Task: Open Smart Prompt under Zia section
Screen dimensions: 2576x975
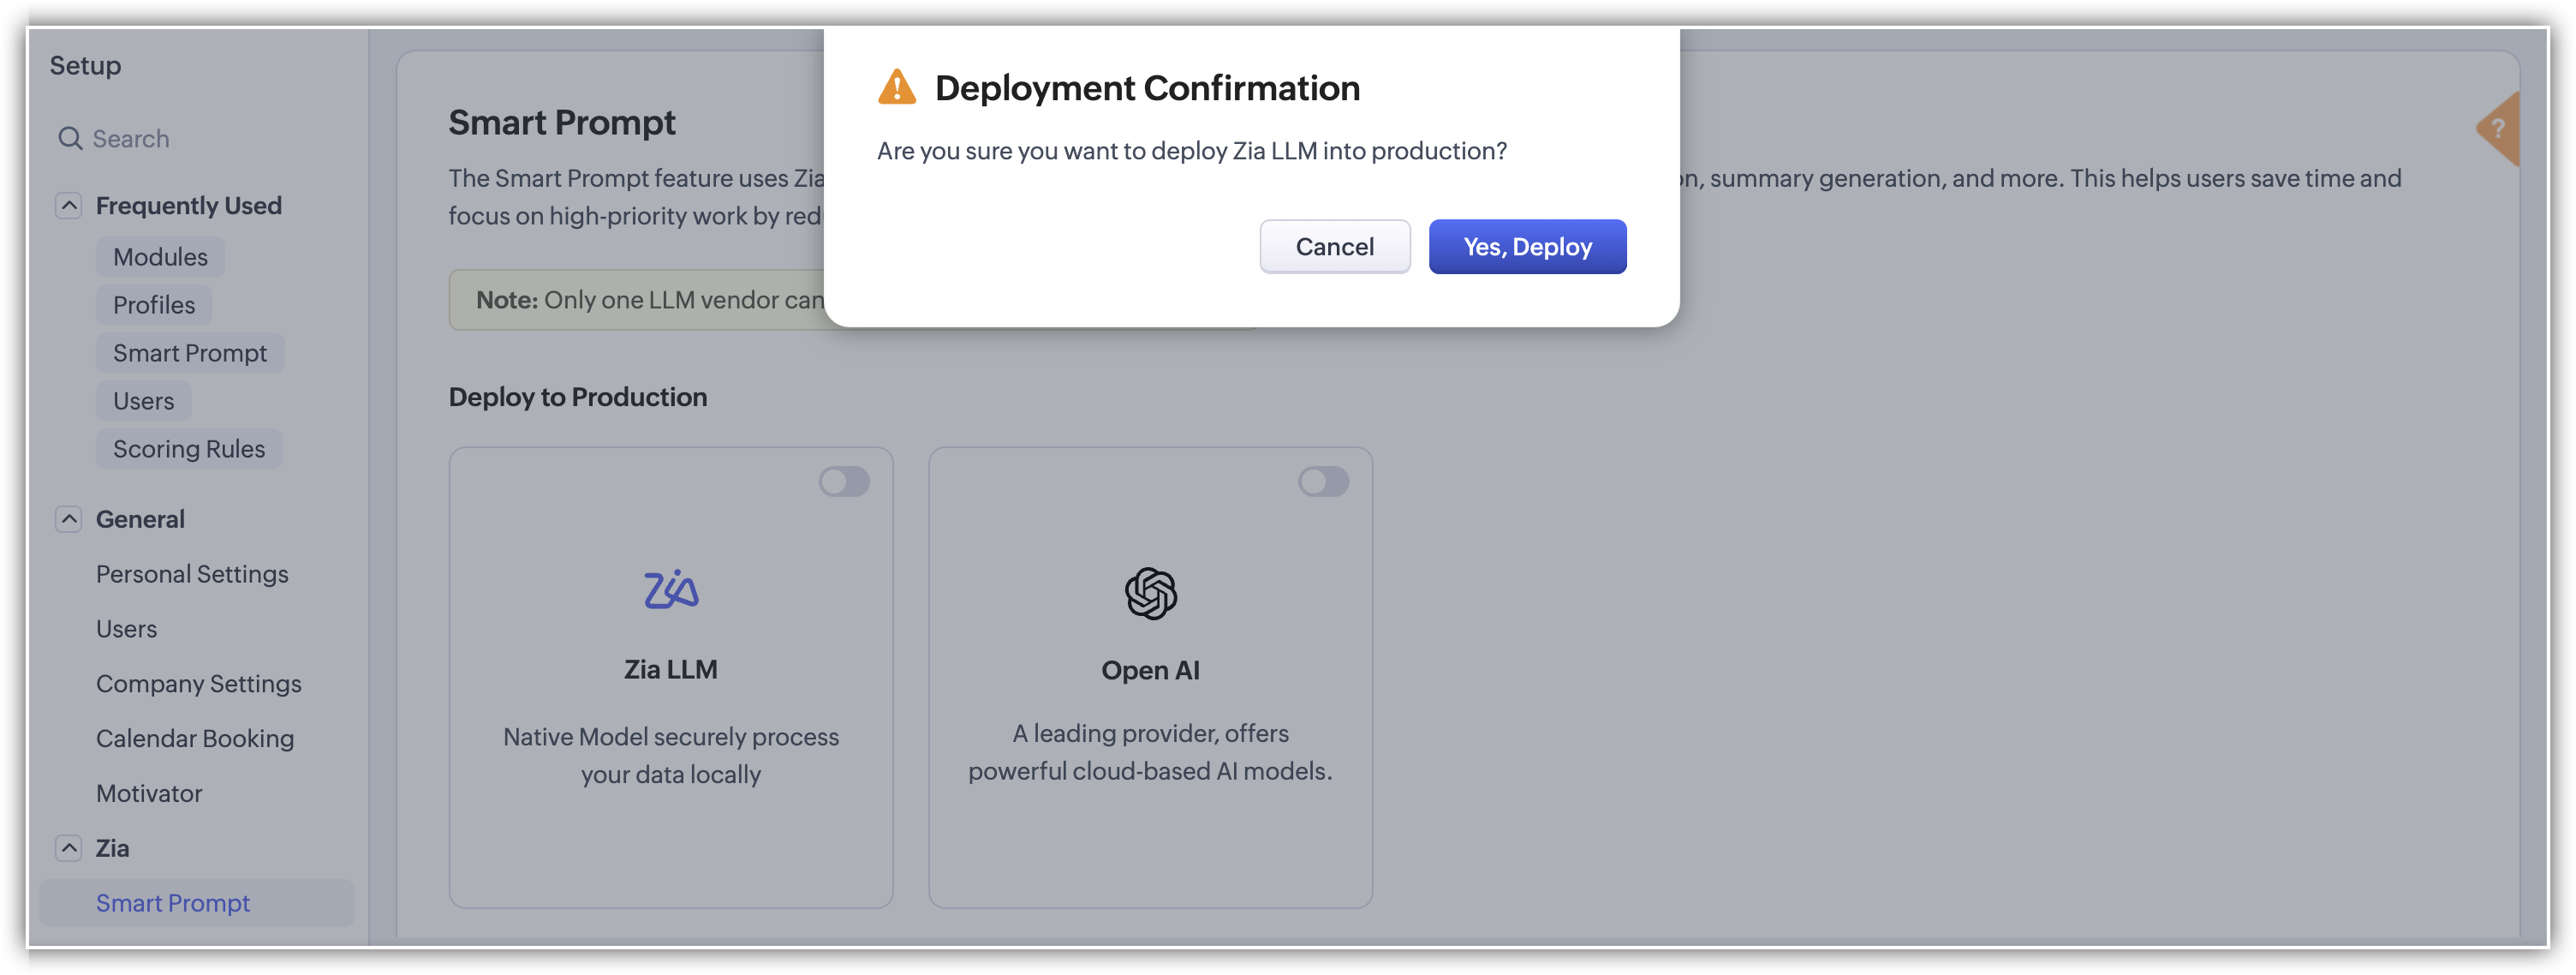Action: tap(173, 903)
